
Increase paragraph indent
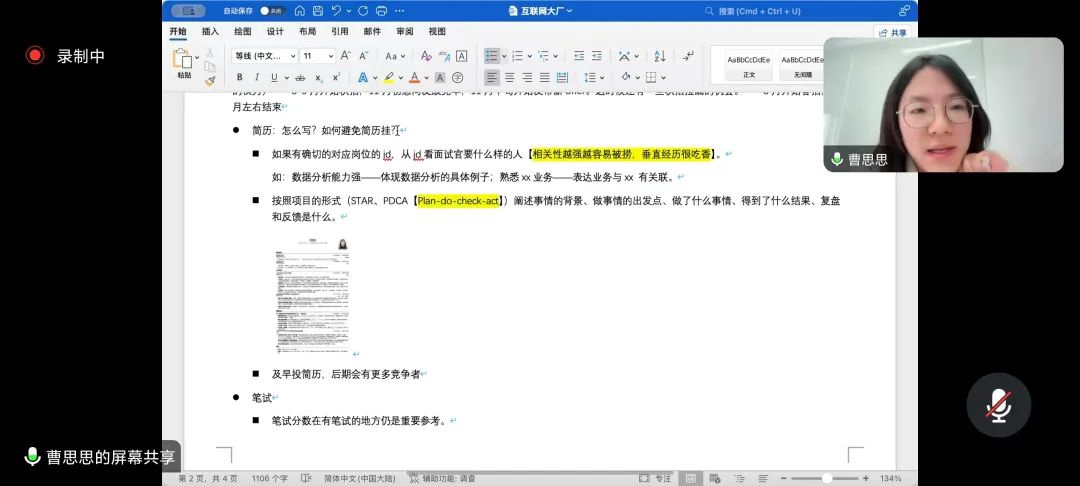597,56
